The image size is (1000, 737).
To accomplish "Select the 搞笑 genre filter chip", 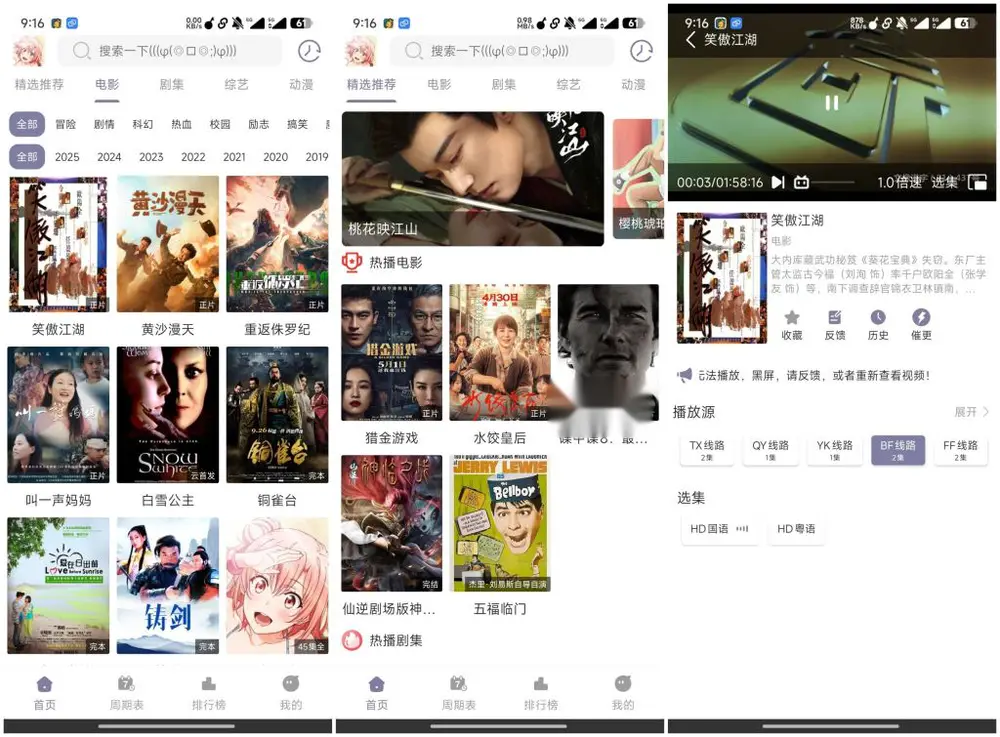I will [x=297, y=124].
